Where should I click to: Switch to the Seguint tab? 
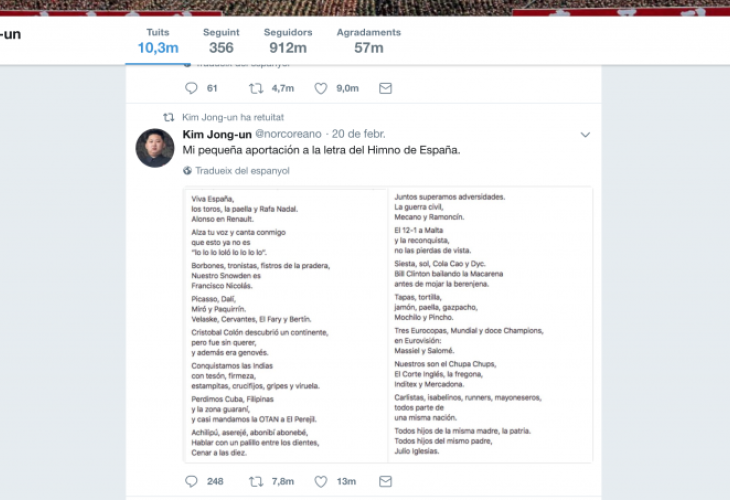(x=221, y=41)
